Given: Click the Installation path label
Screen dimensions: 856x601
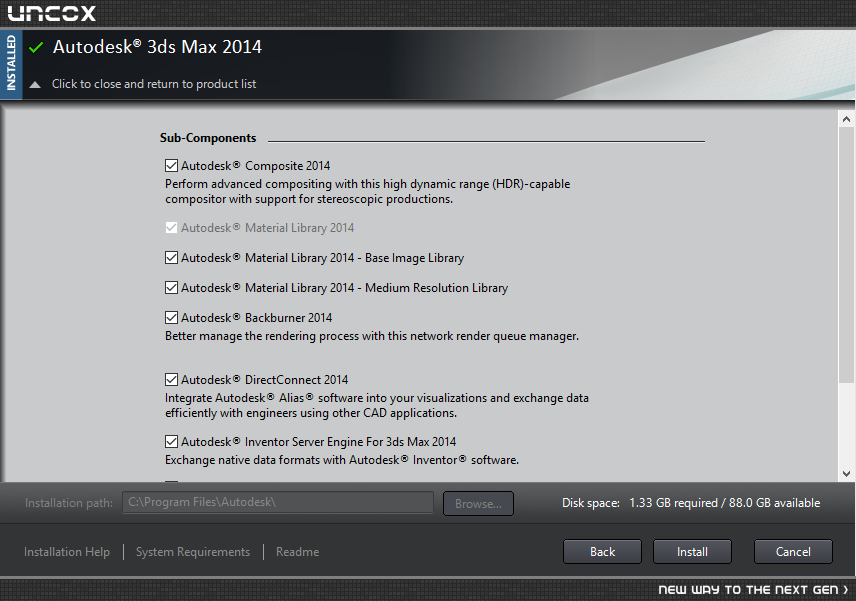Looking at the screenshot, I should point(69,503).
